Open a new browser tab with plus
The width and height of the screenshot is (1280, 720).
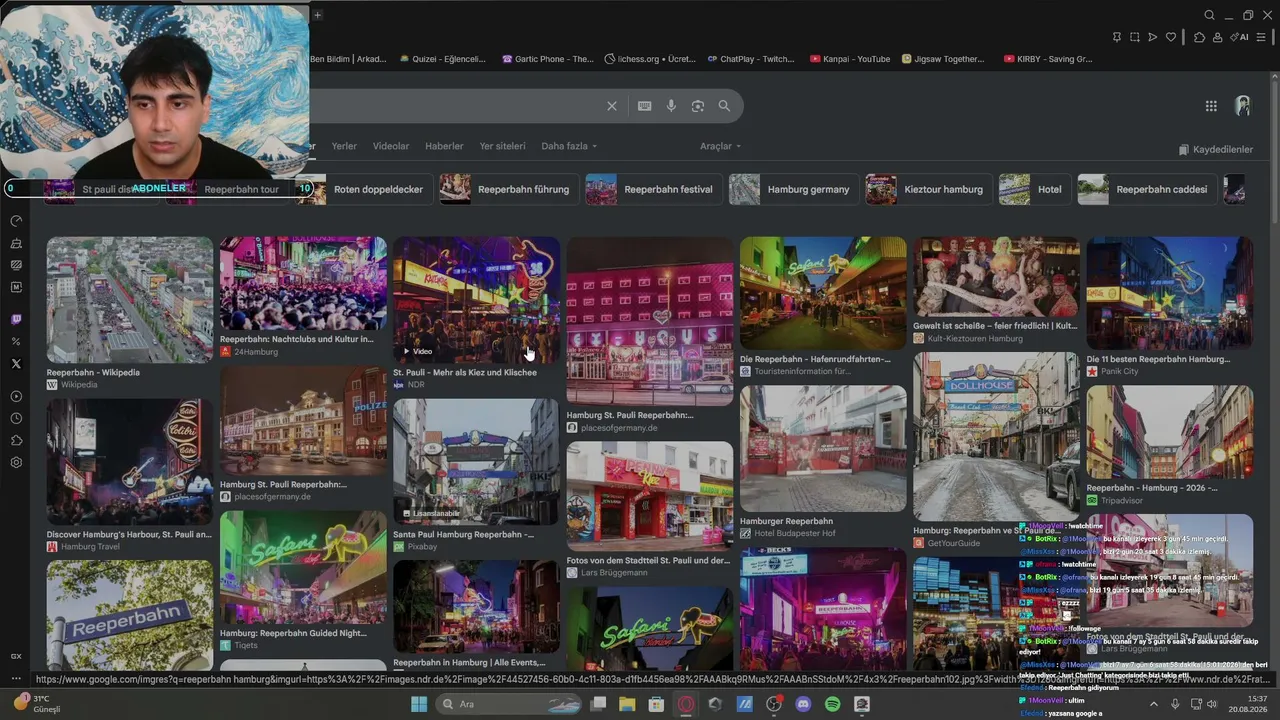(x=317, y=15)
